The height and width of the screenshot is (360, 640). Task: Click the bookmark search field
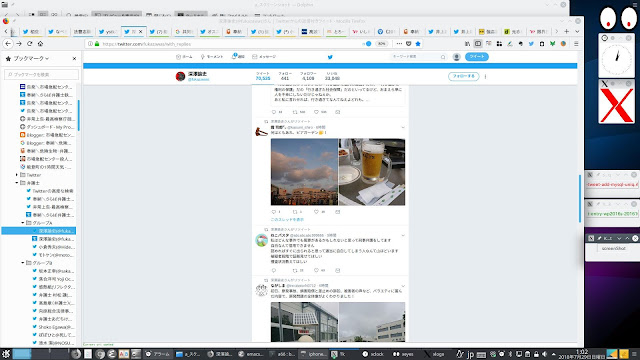[x=41, y=74]
